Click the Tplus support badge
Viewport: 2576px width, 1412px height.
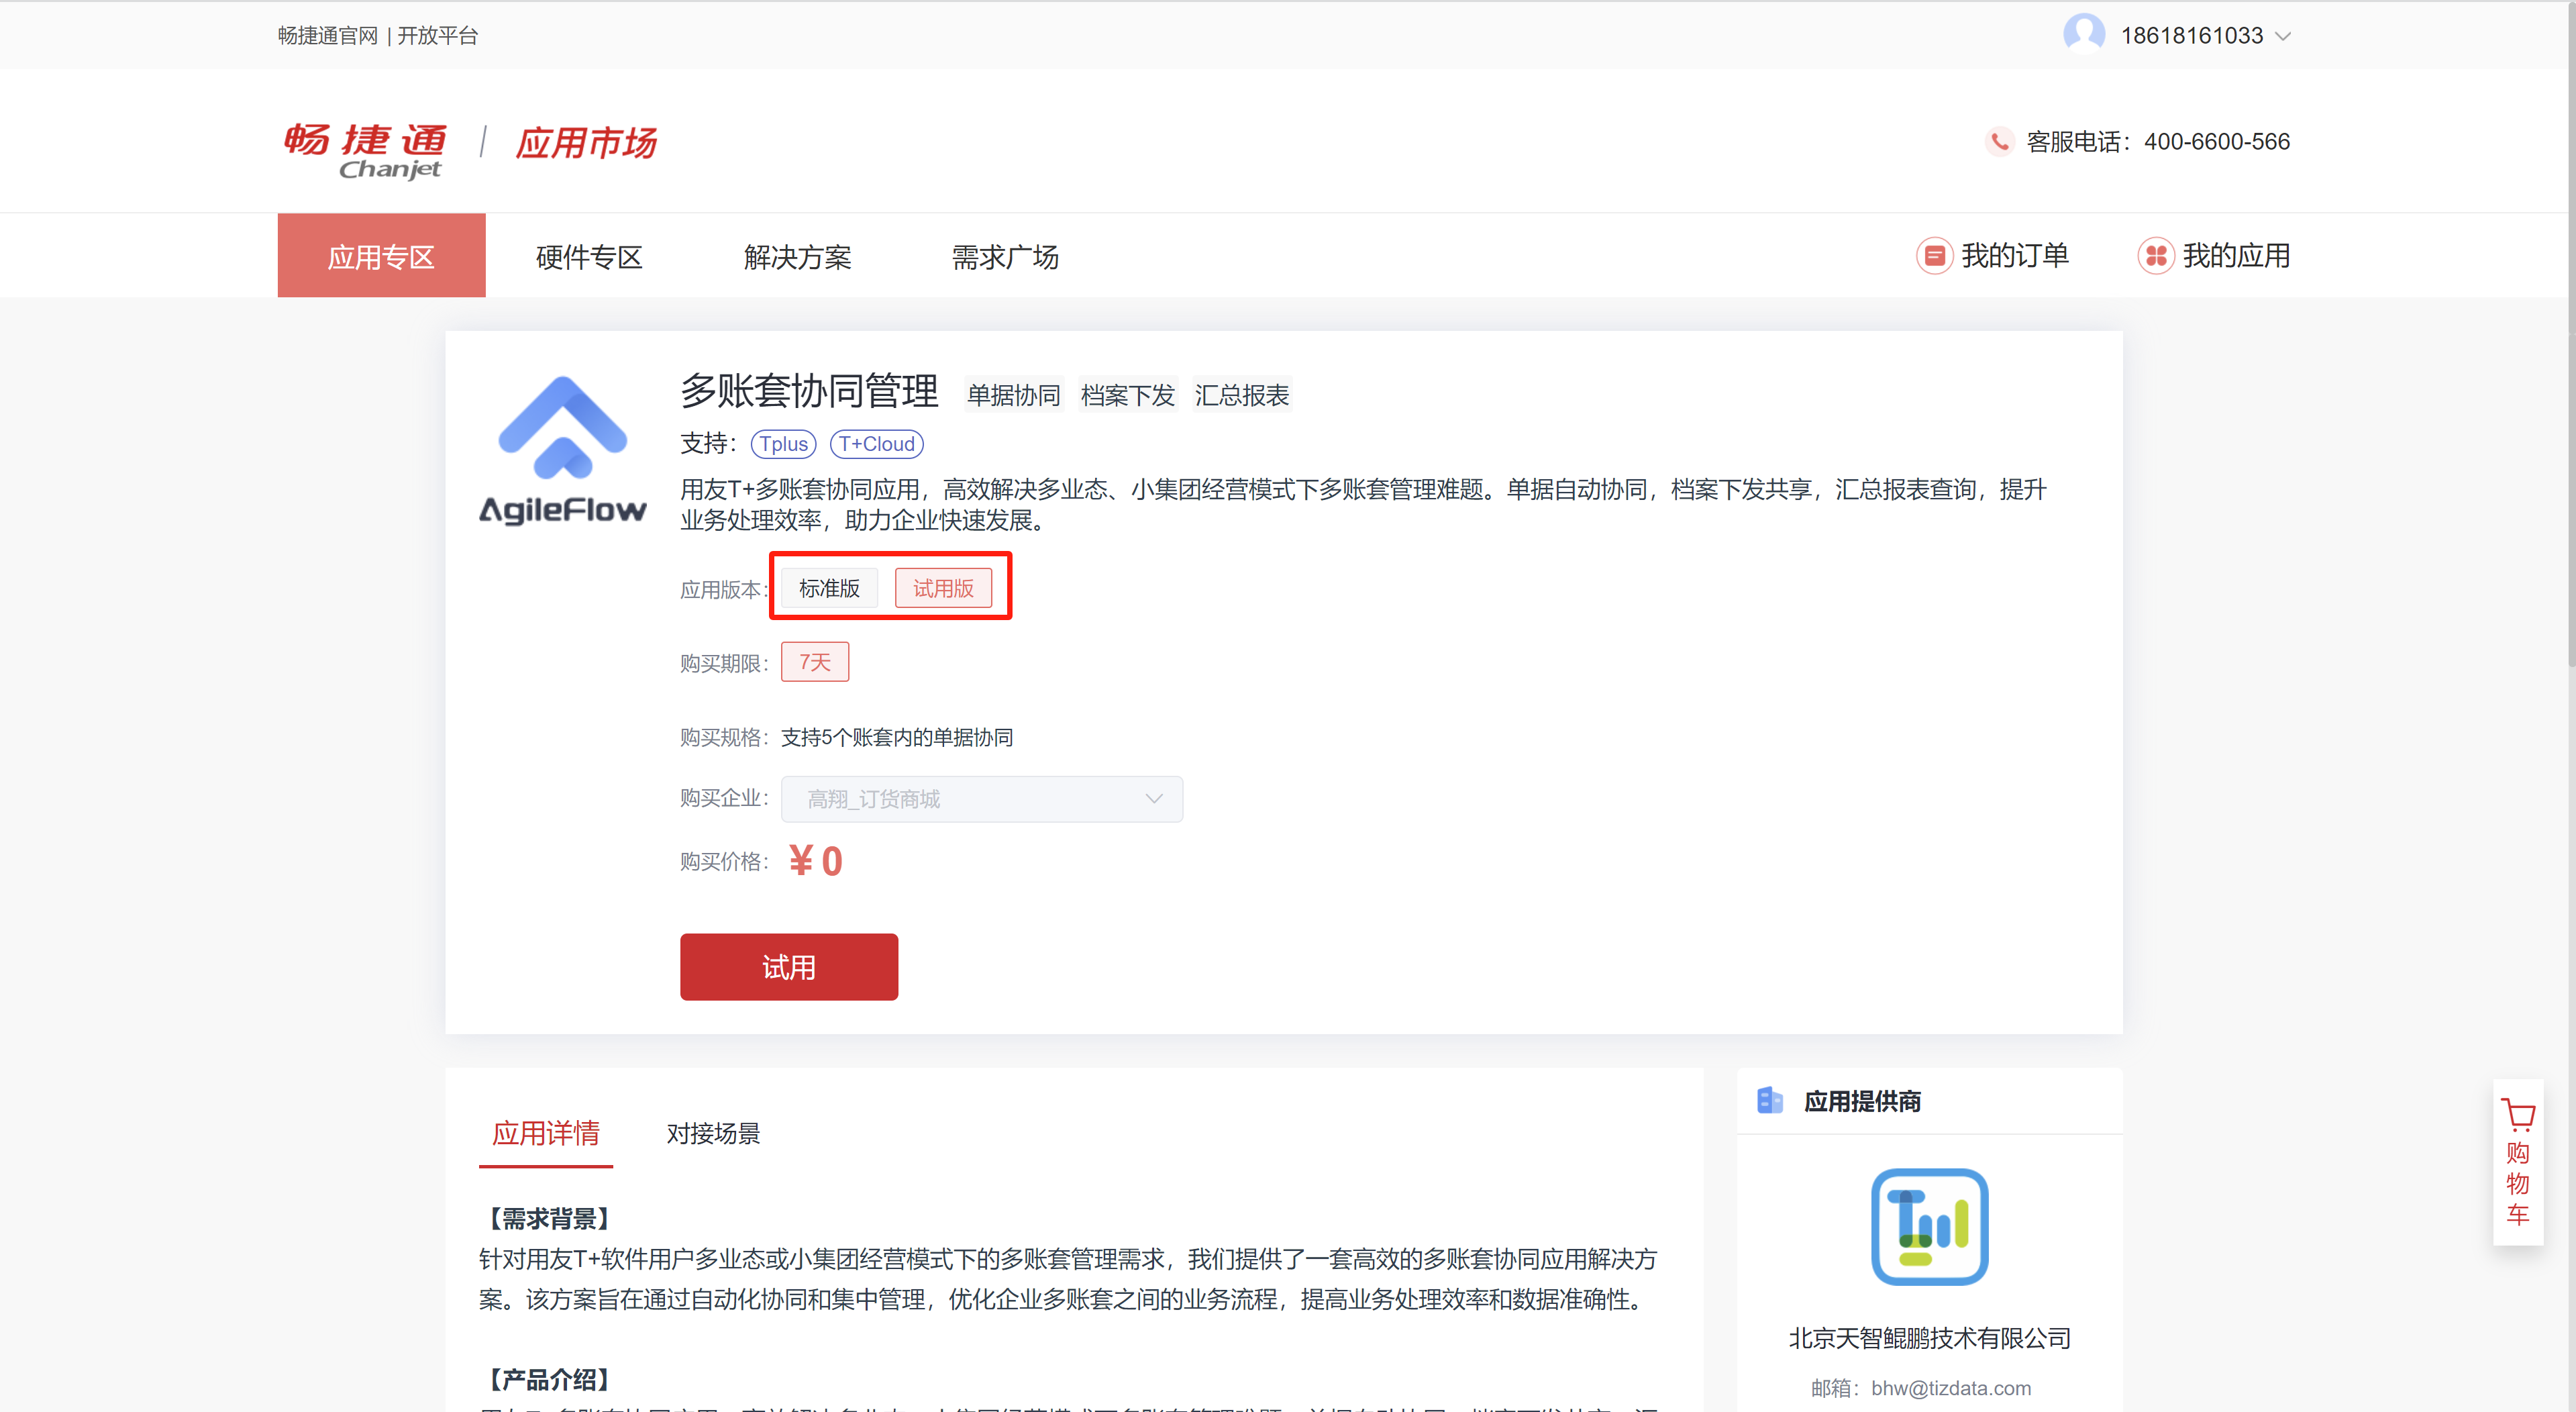[x=783, y=444]
